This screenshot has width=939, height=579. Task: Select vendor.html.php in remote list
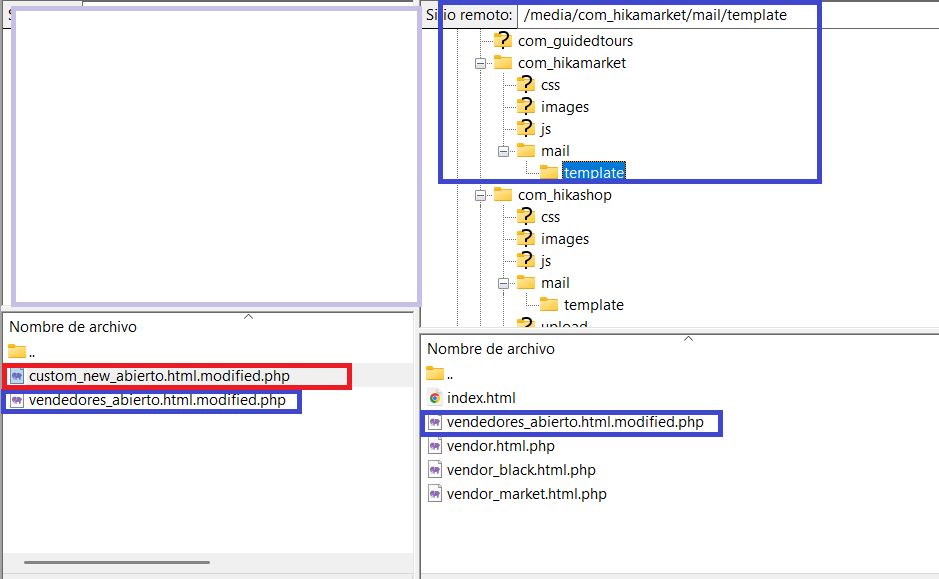[501, 446]
